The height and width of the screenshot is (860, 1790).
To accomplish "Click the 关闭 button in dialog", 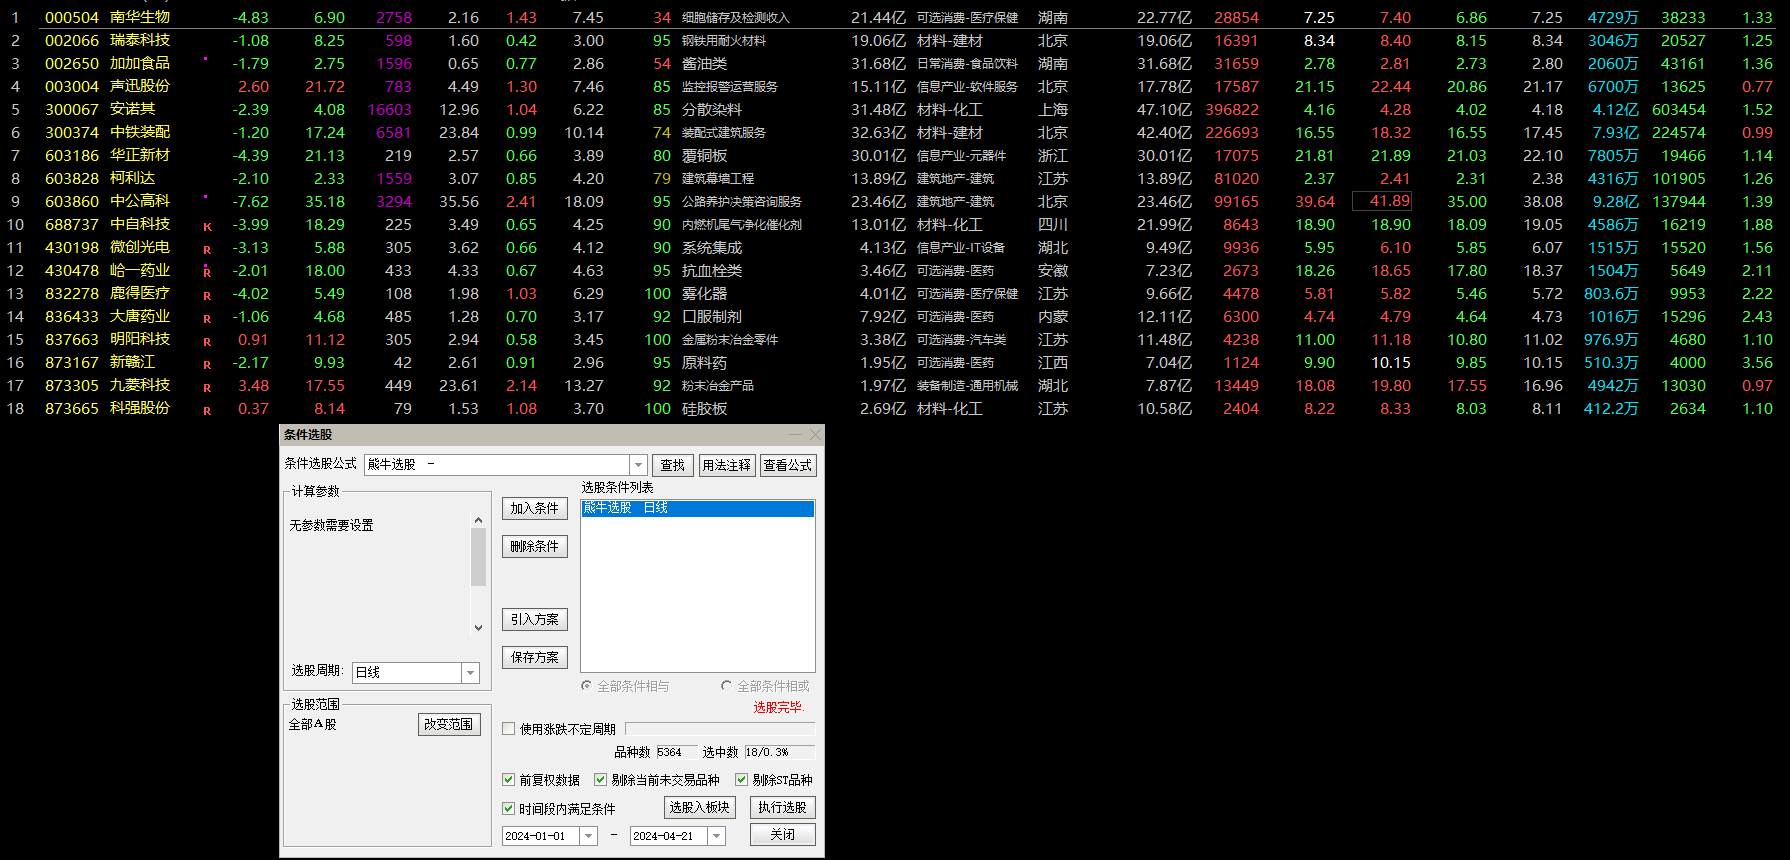I will pyautogui.click(x=783, y=834).
